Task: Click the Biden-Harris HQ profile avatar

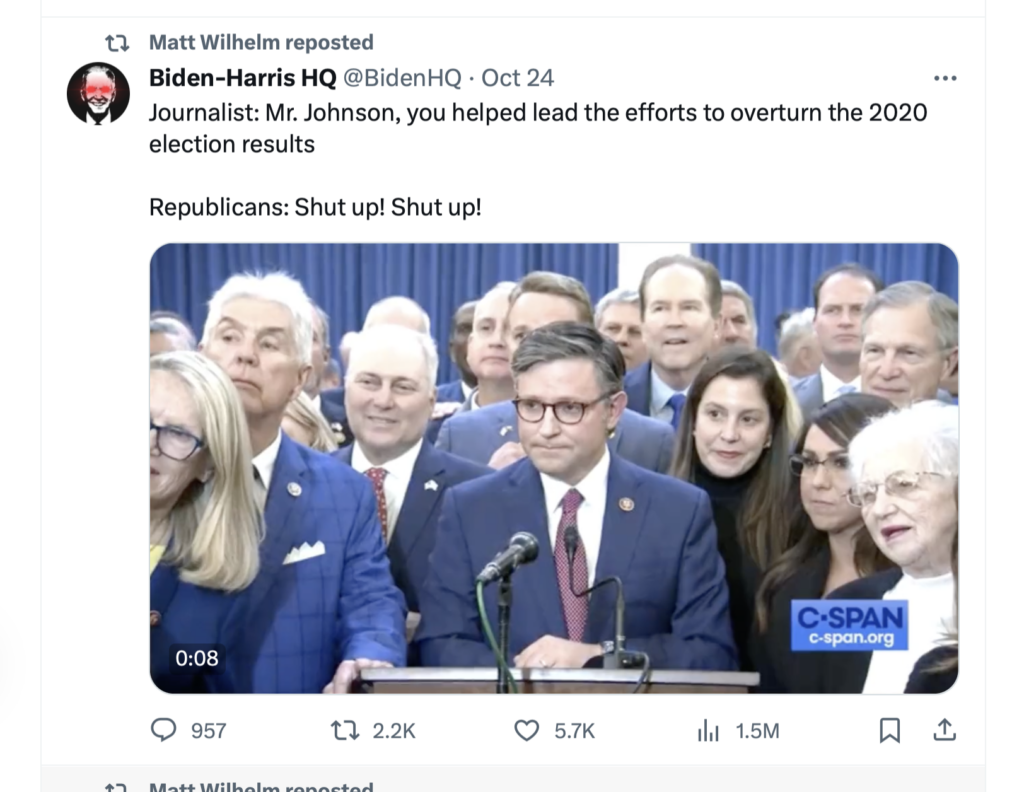Action: [x=98, y=94]
